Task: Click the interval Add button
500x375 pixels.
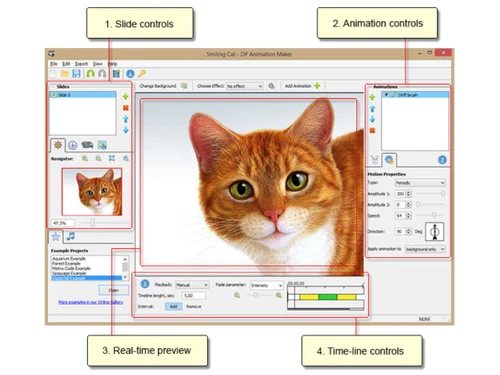Action: click(173, 306)
